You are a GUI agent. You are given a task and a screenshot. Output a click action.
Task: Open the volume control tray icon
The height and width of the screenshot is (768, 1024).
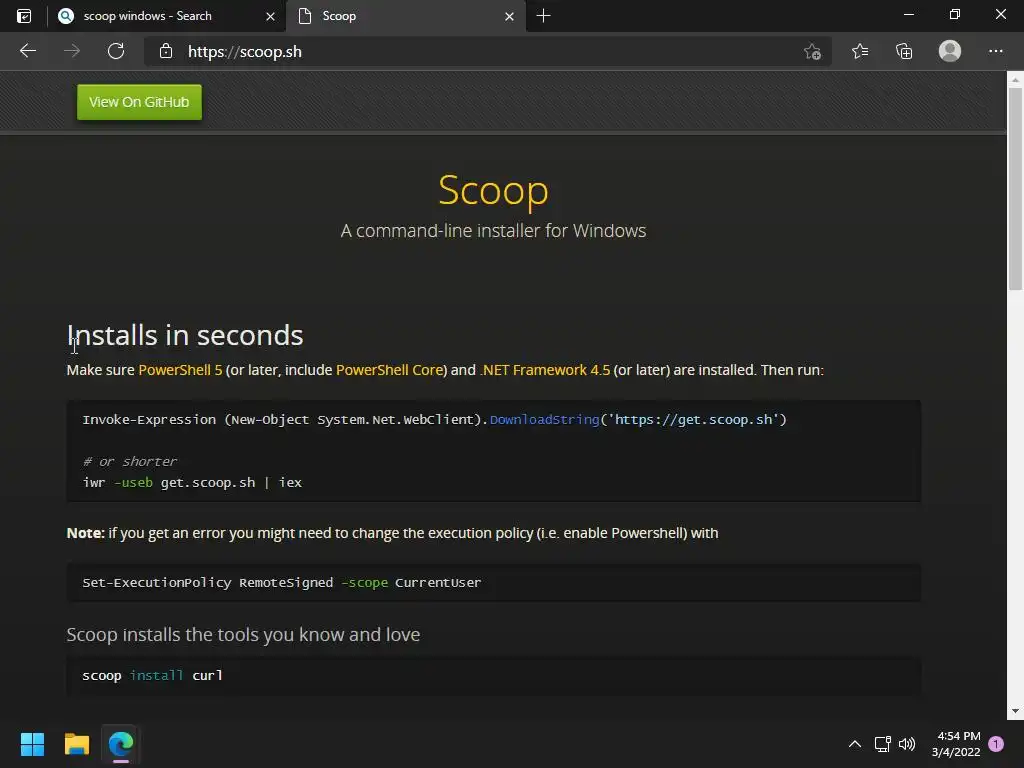click(x=907, y=744)
